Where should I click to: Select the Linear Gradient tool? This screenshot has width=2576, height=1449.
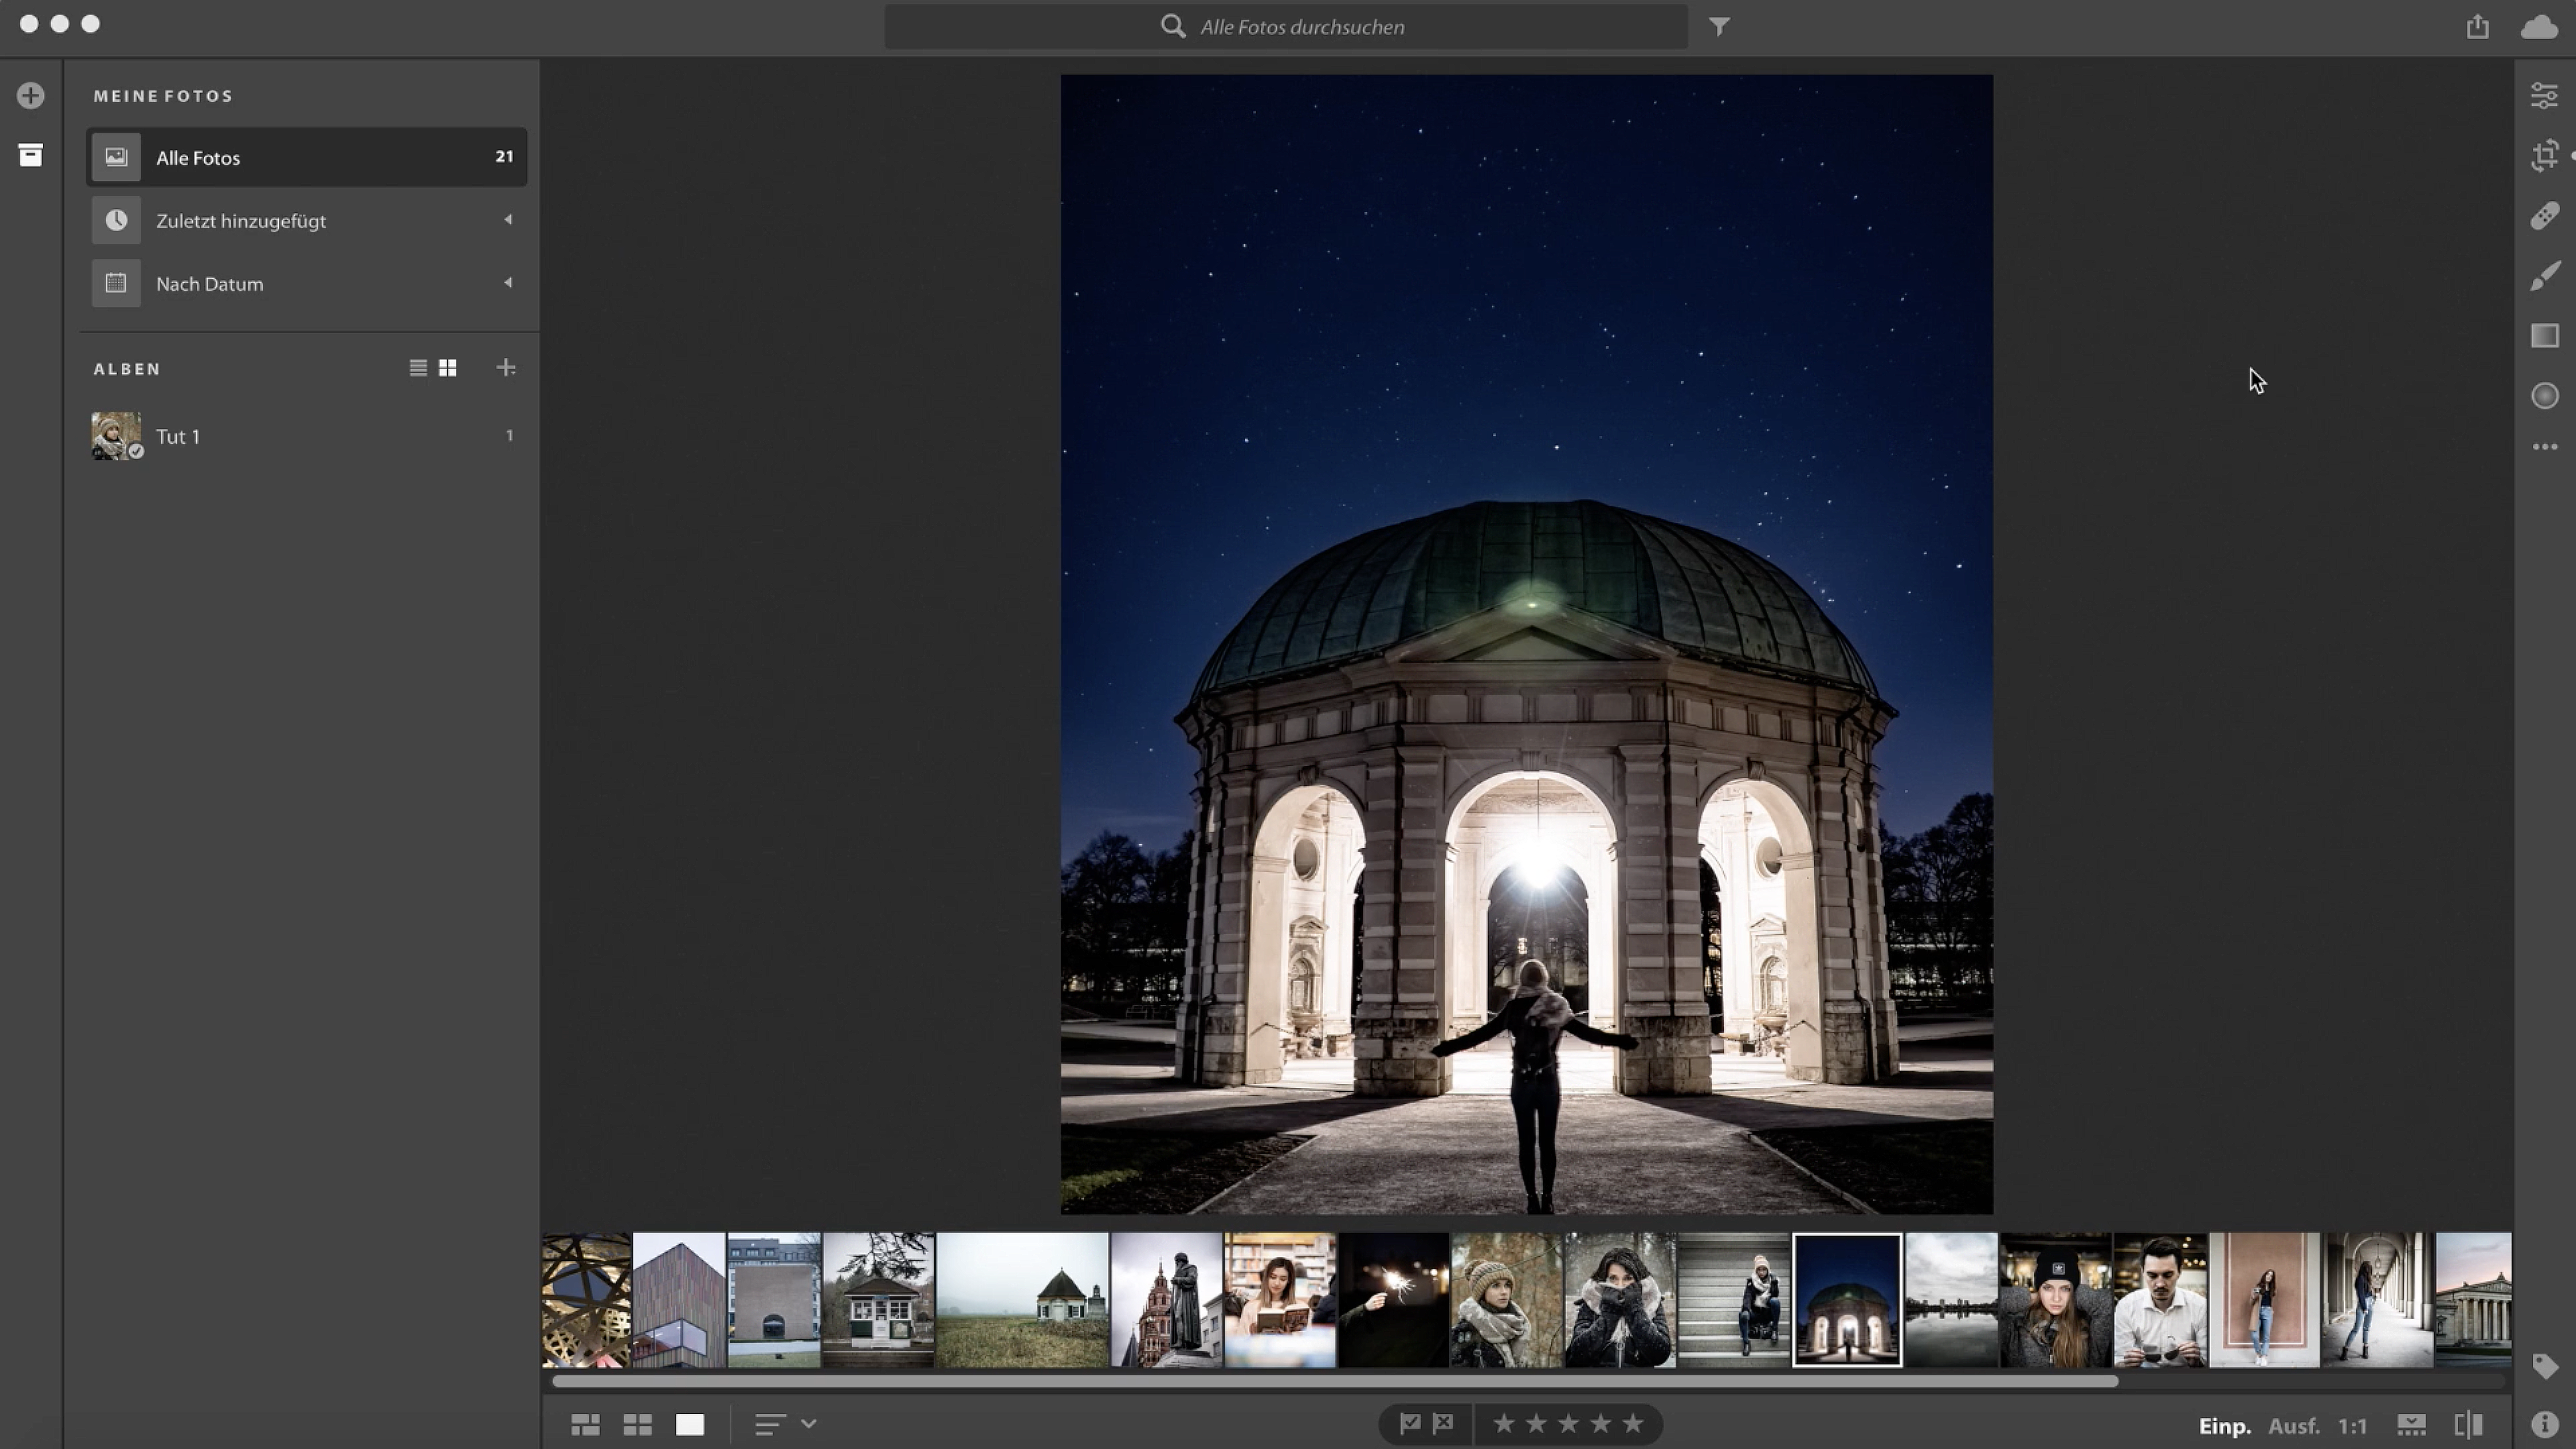coord(2544,336)
